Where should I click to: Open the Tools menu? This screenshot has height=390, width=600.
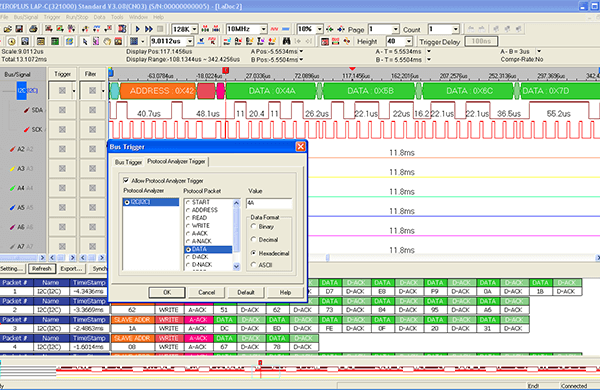coord(117,17)
